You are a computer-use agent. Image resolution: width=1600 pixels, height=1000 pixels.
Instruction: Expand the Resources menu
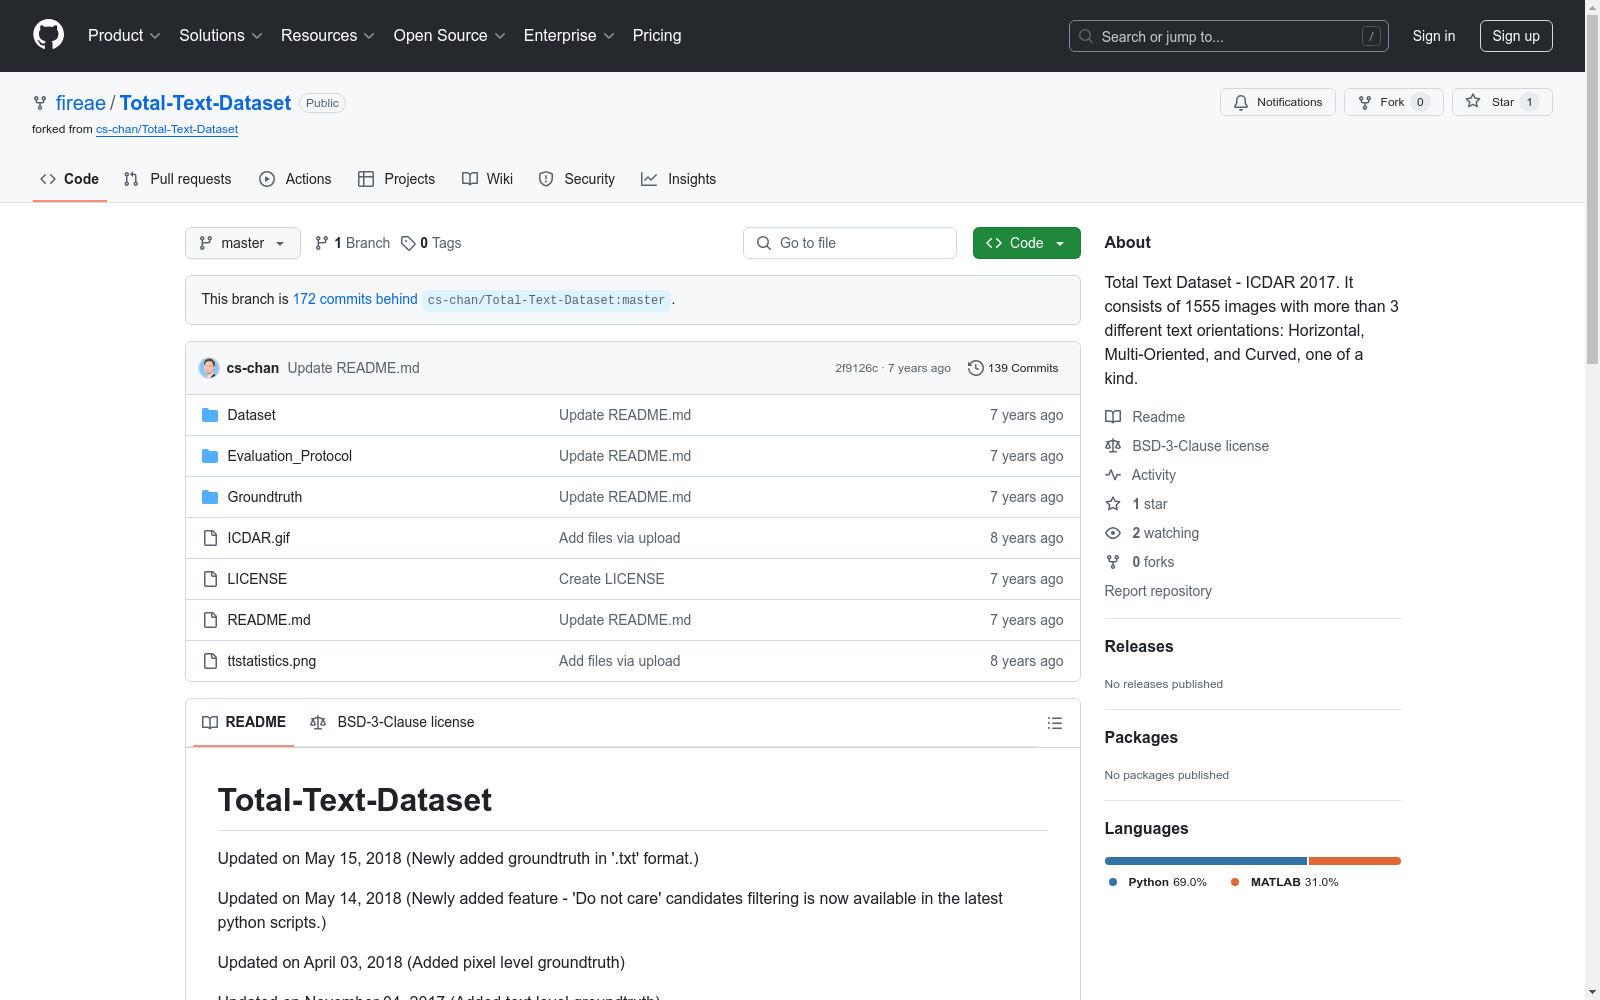tap(327, 35)
